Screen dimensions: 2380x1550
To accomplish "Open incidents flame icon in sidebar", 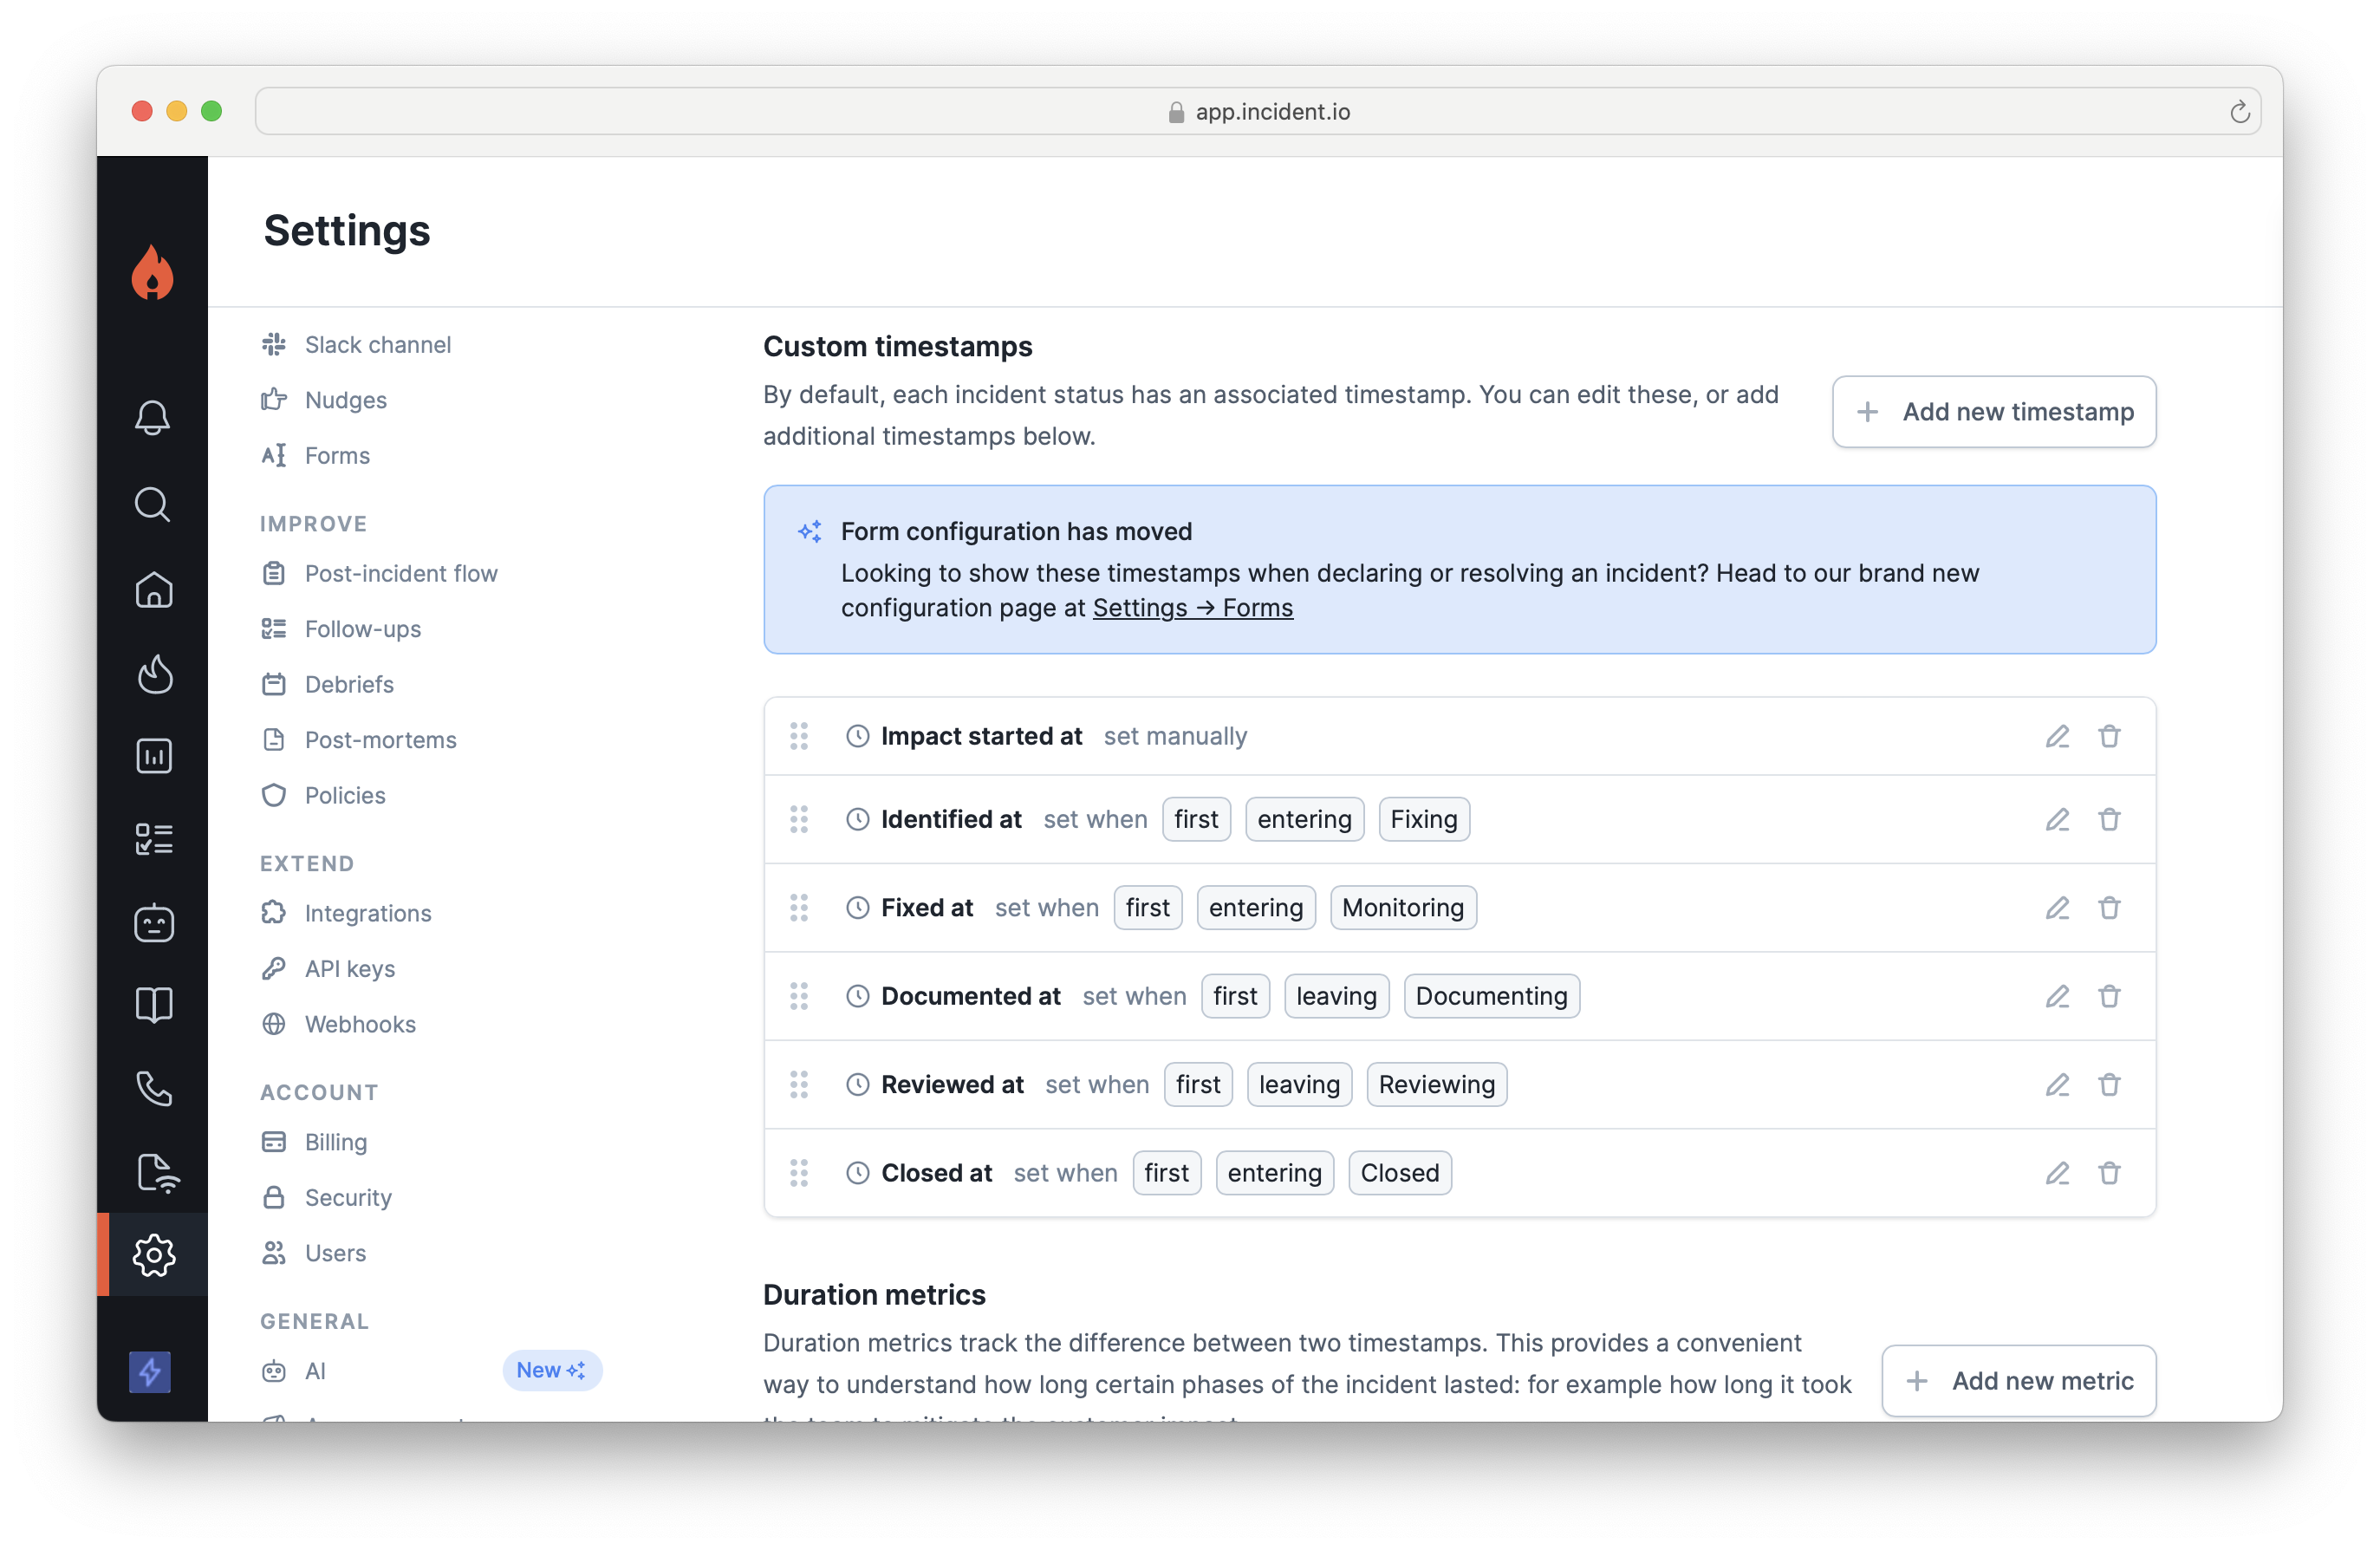I will (153, 674).
